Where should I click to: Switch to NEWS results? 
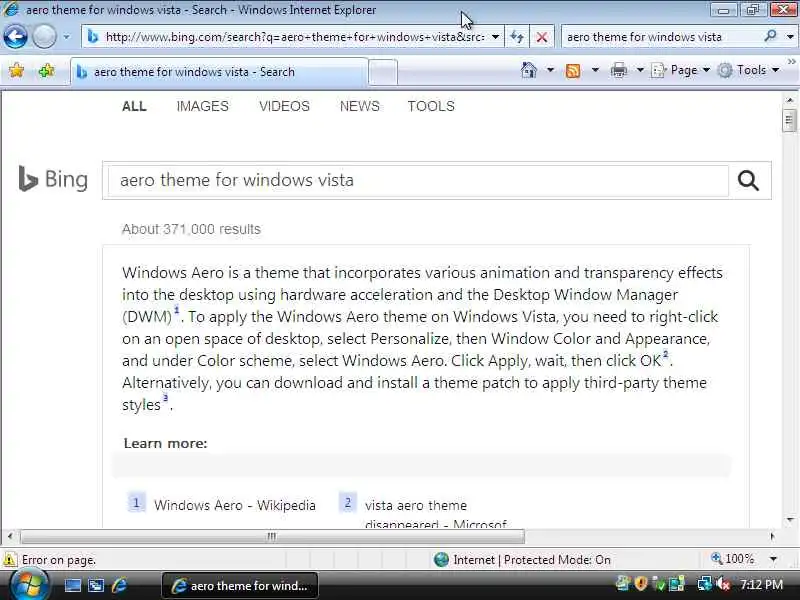pos(360,106)
